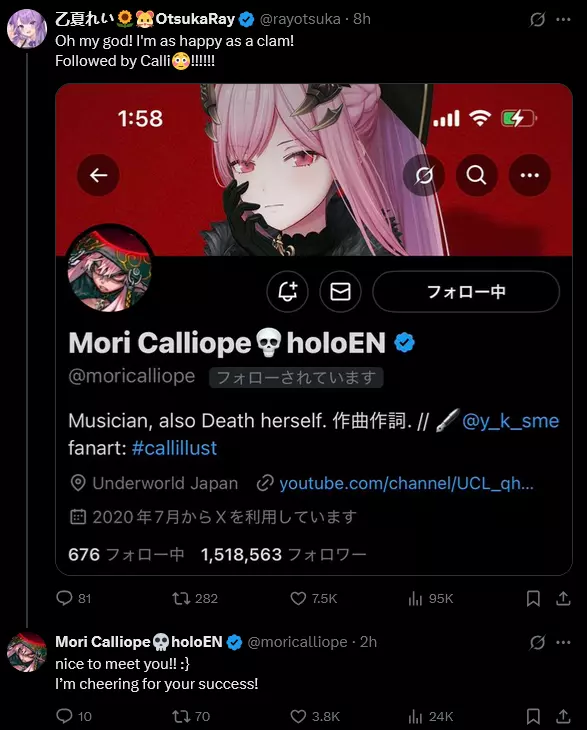This screenshot has width=587, height=730.
Task: Open @rayotsuka profile handle
Action: pyautogui.click(x=300, y=19)
